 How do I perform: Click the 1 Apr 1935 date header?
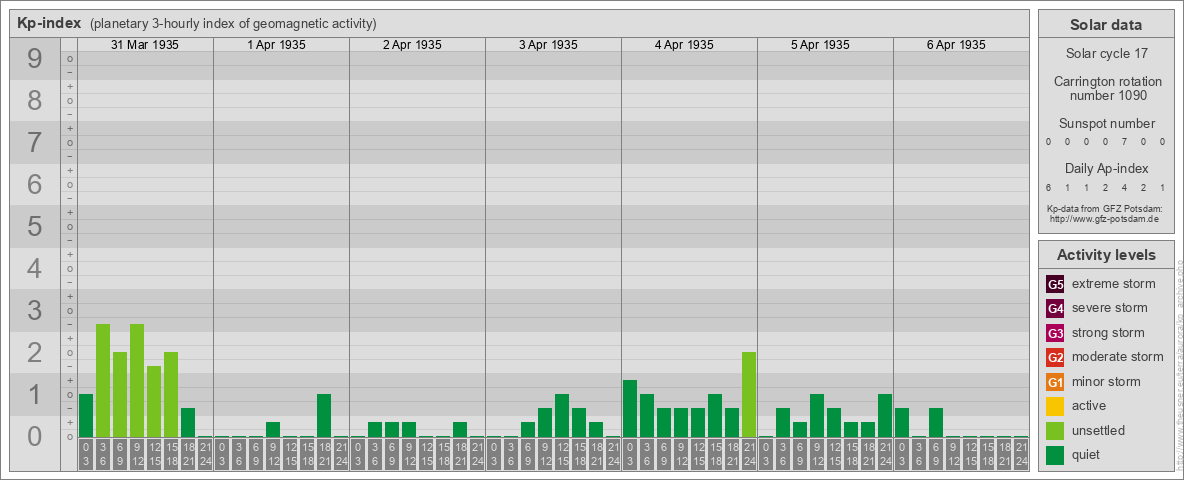pos(276,45)
